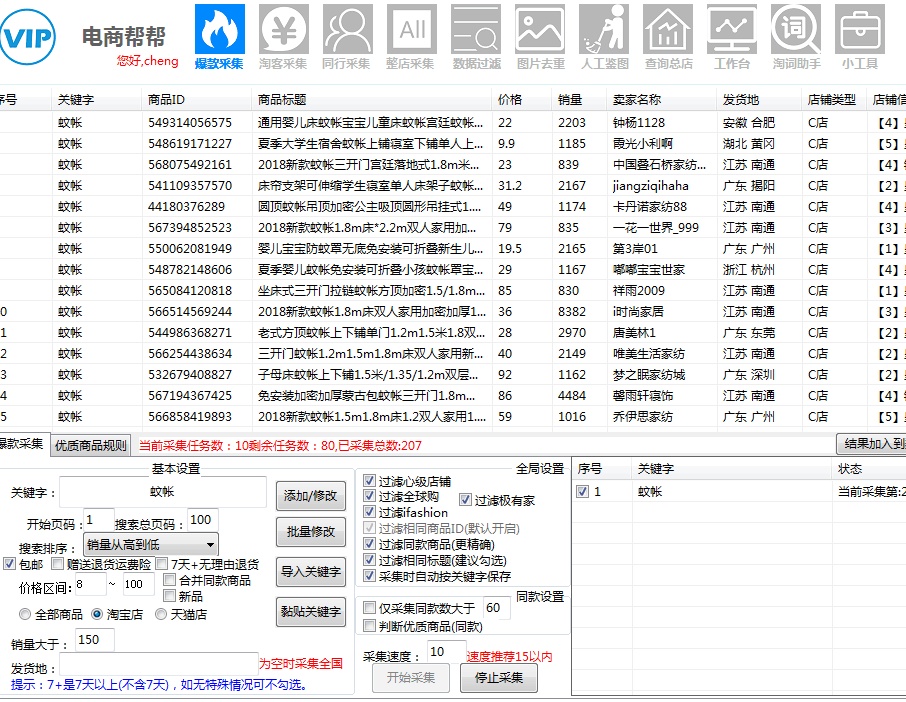The image size is (906, 702).
Task: Open the 同行采集 people icon
Action: 348,29
